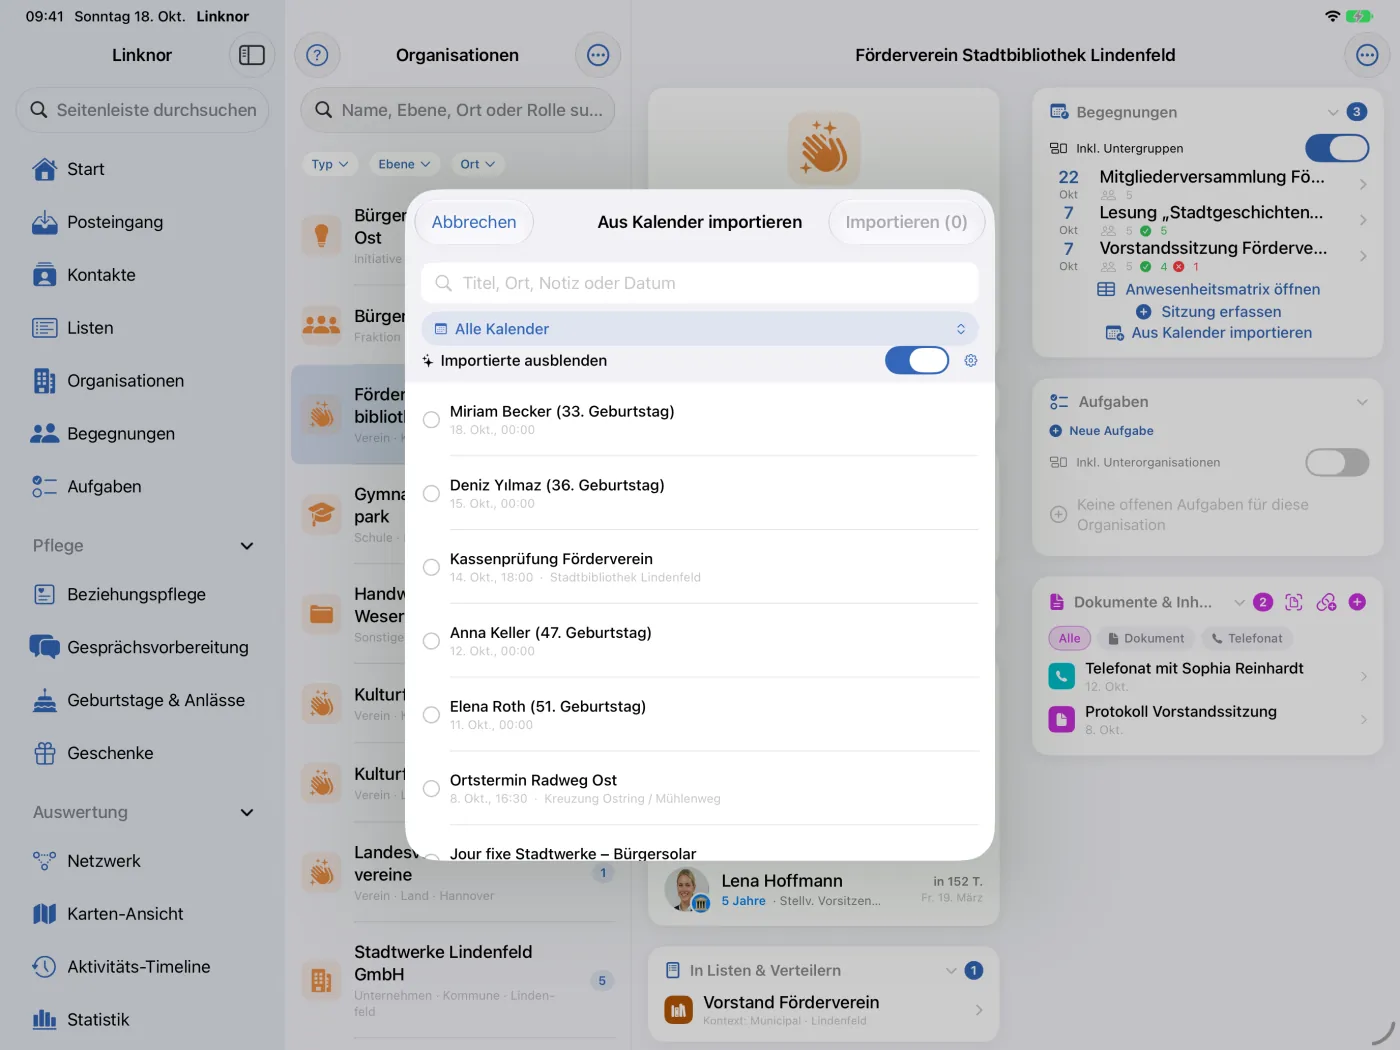Open Geschenke gift icon
Image resolution: width=1400 pixels, height=1050 pixels.
point(45,753)
